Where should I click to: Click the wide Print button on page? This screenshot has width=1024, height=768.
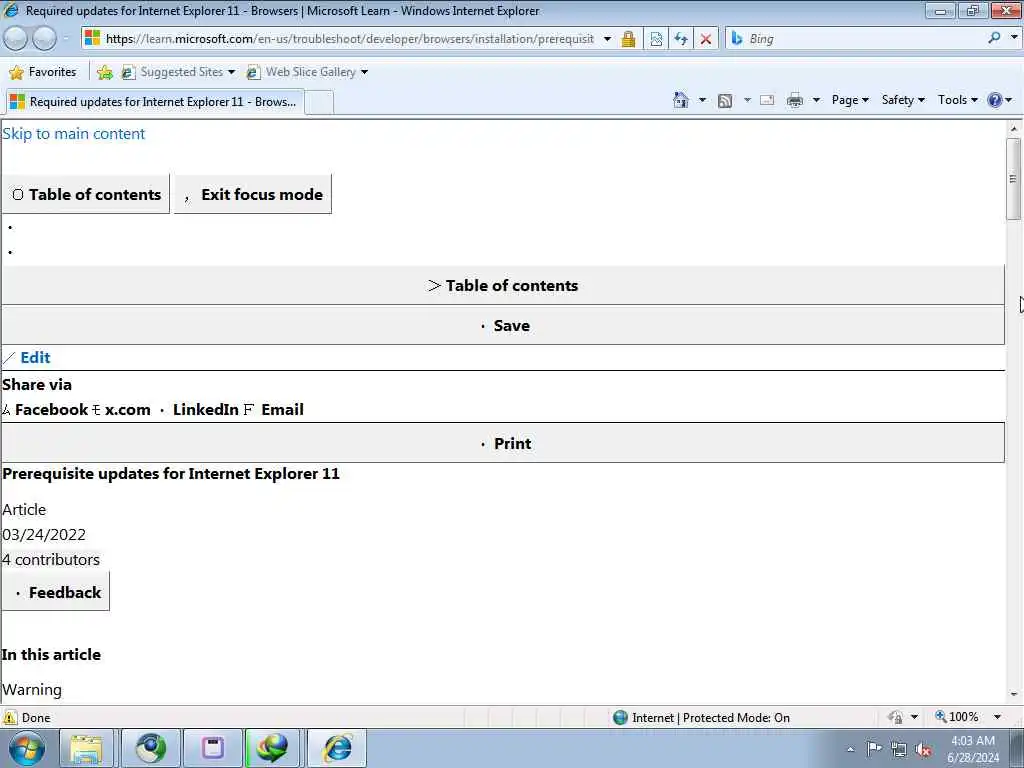pyautogui.click(x=503, y=443)
